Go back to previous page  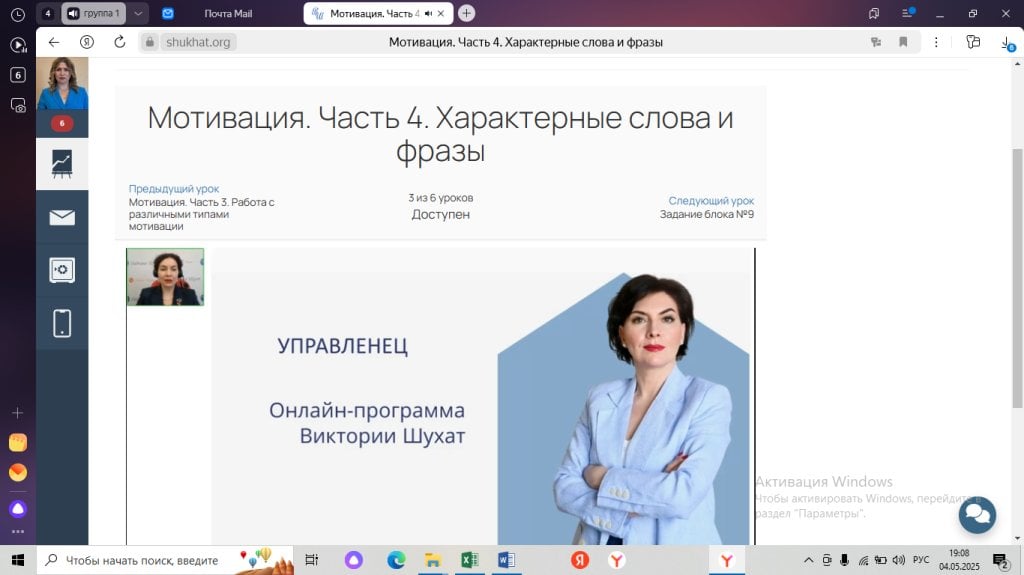pos(54,42)
